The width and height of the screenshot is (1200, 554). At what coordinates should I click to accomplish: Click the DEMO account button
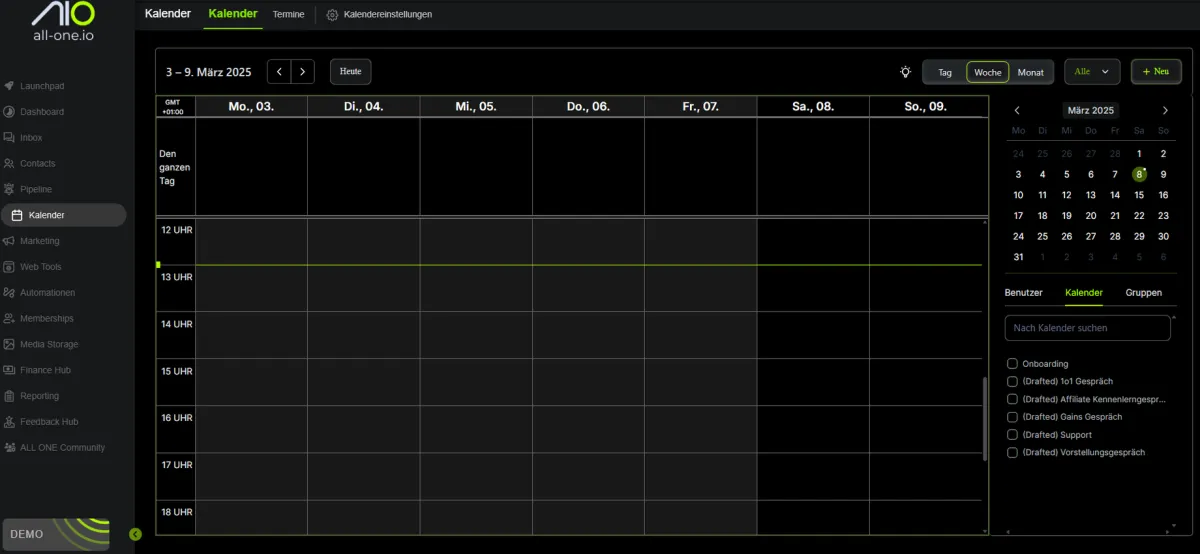pos(55,534)
